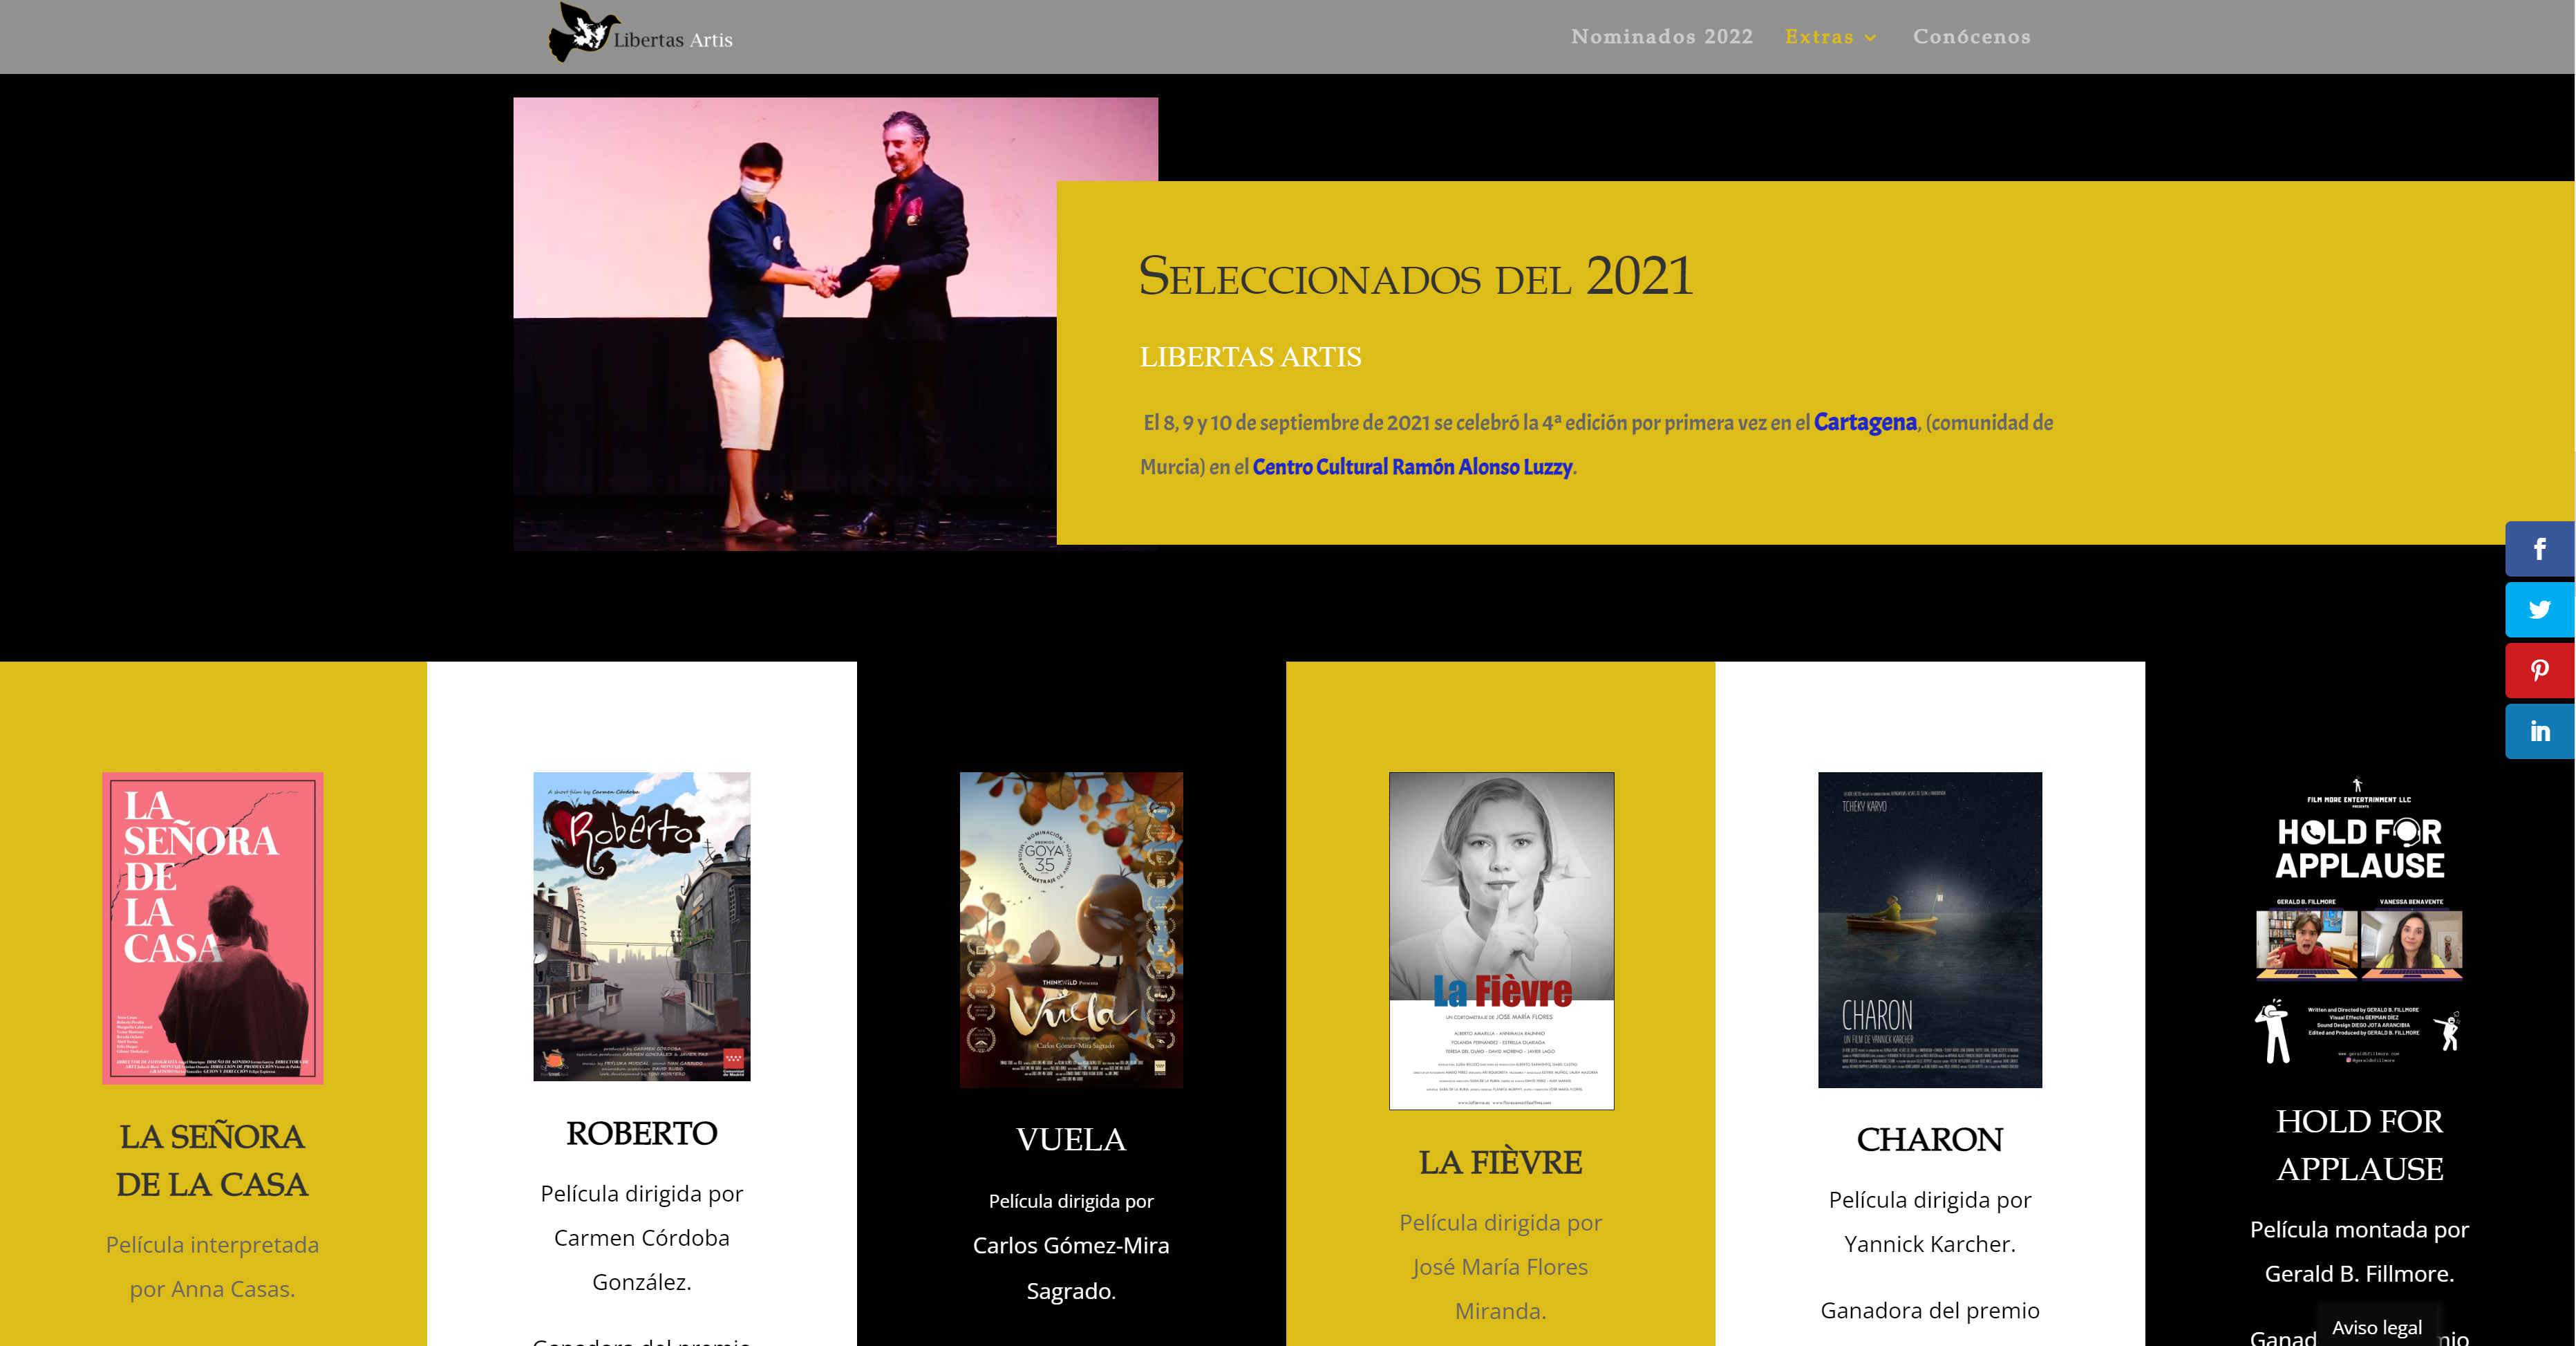This screenshot has width=2576, height=1346.
Task: Open the Nominados 2022 menu item
Action: [x=1661, y=37]
